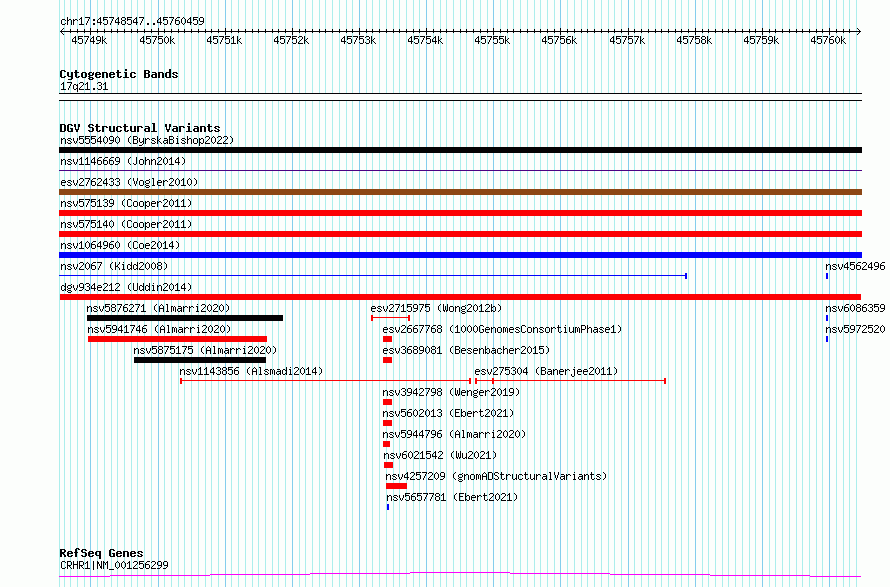
Task: Click ruler position 45756k
Action: [559, 40]
